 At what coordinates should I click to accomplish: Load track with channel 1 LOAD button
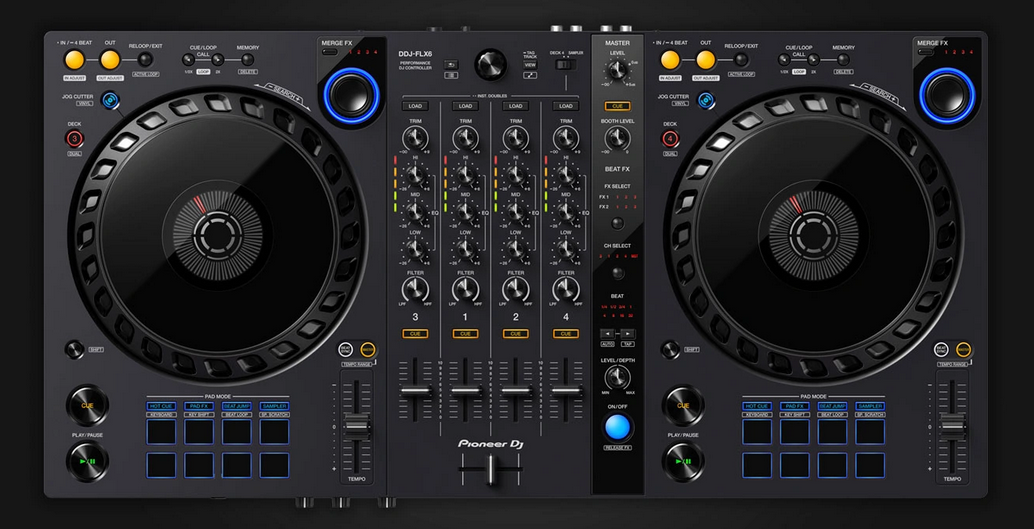[x=466, y=106]
